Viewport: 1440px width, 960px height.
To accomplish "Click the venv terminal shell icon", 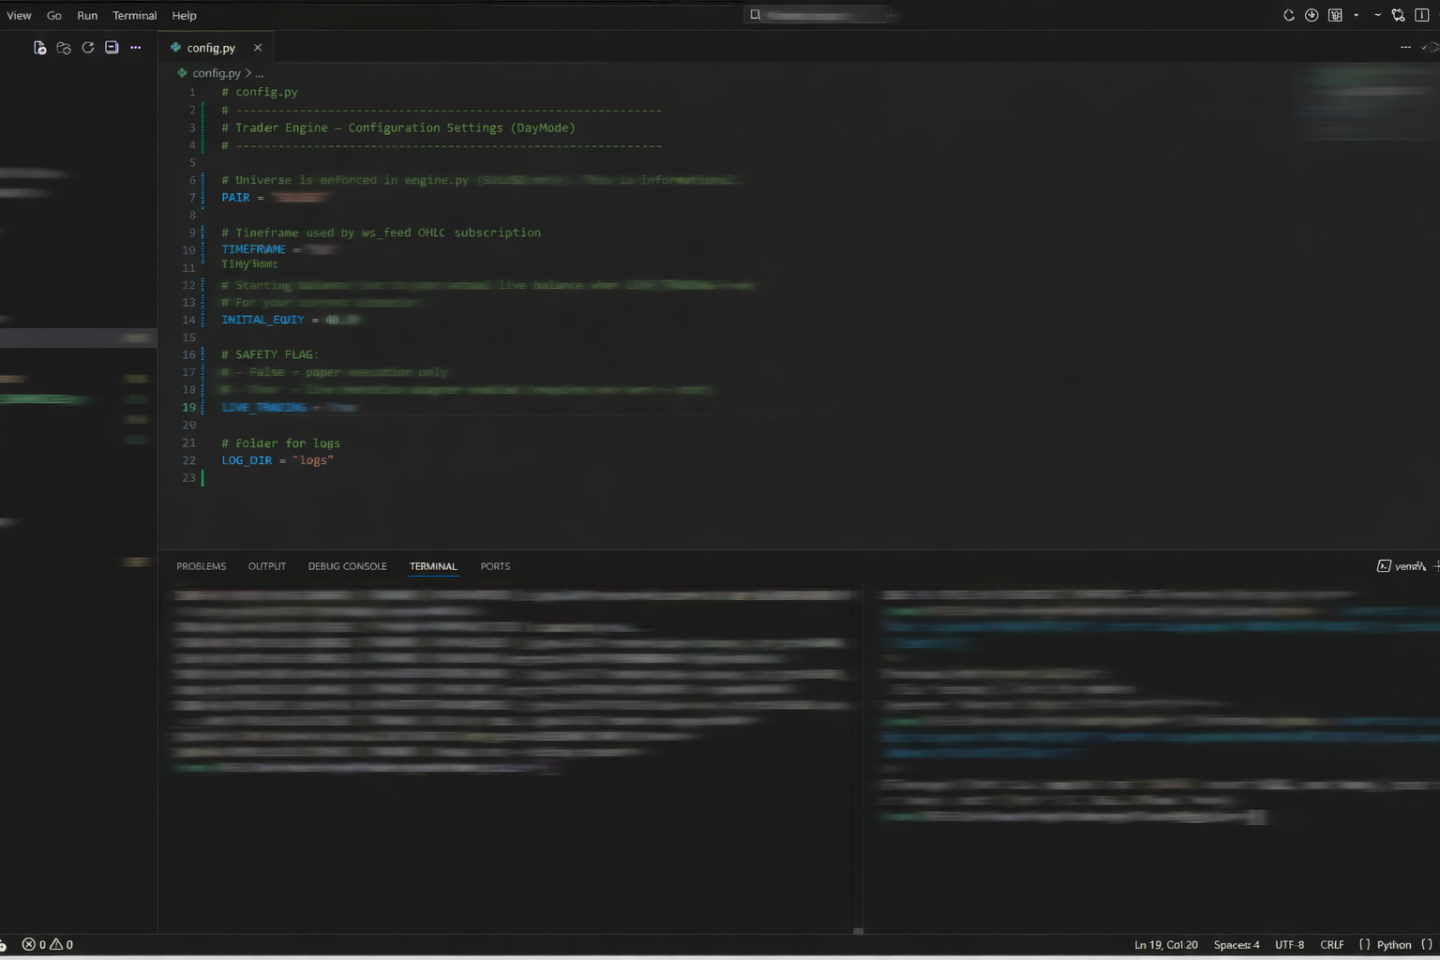I will [x=1384, y=566].
